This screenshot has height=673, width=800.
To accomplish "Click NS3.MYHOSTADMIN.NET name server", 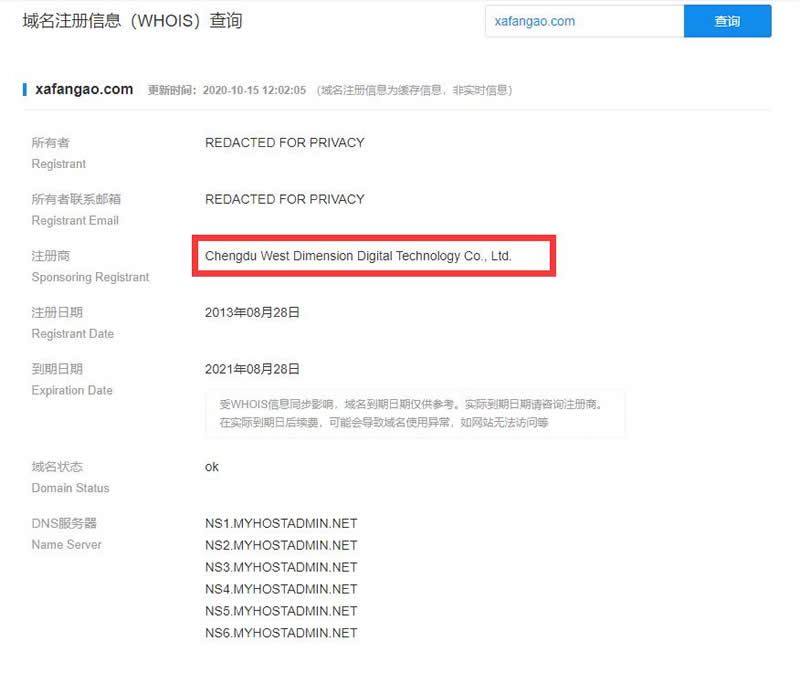I will (x=281, y=567).
